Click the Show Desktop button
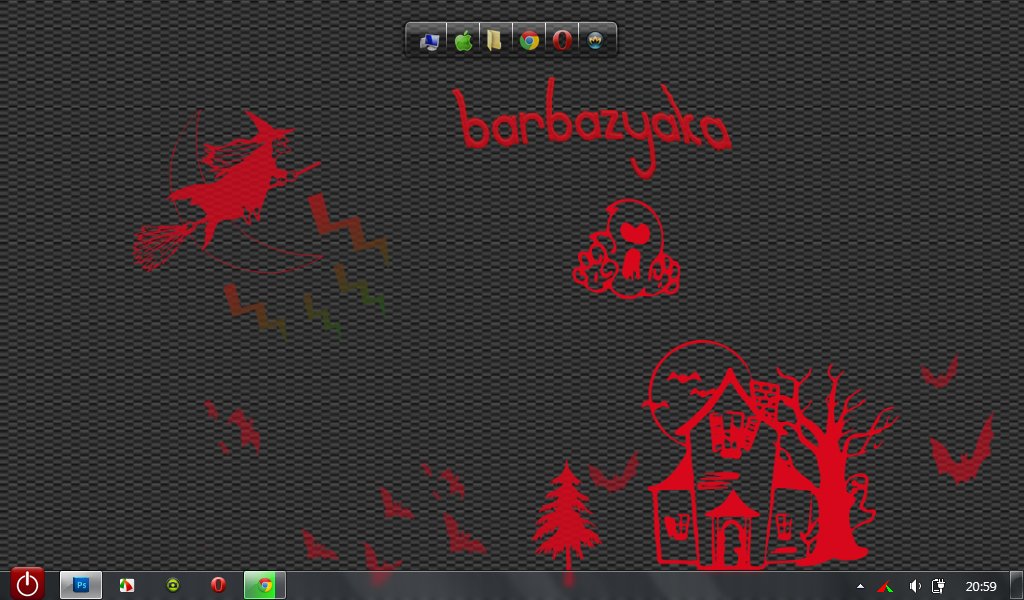Screen dimensions: 1024x600 pos(1016,586)
